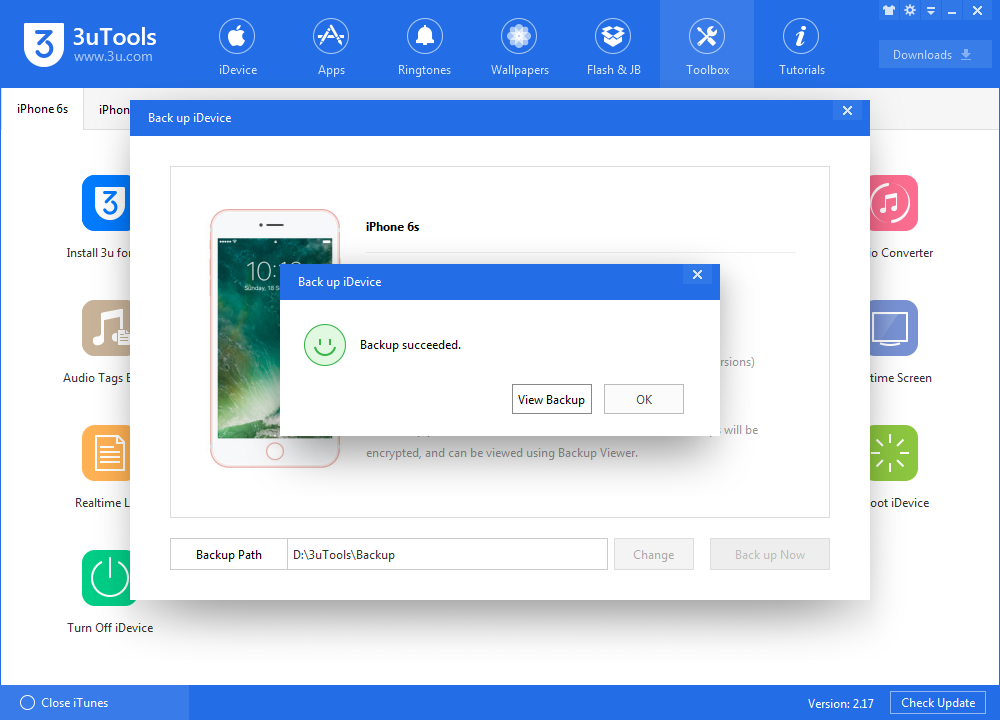1000x720 pixels.
Task: Click Check Update button
Action: point(938,703)
